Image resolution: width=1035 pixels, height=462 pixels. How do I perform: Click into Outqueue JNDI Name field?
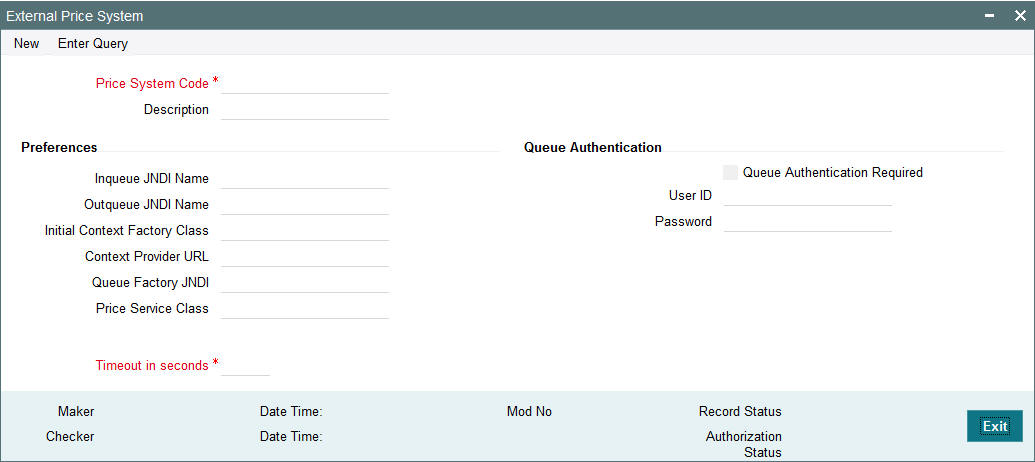click(x=305, y=205)
